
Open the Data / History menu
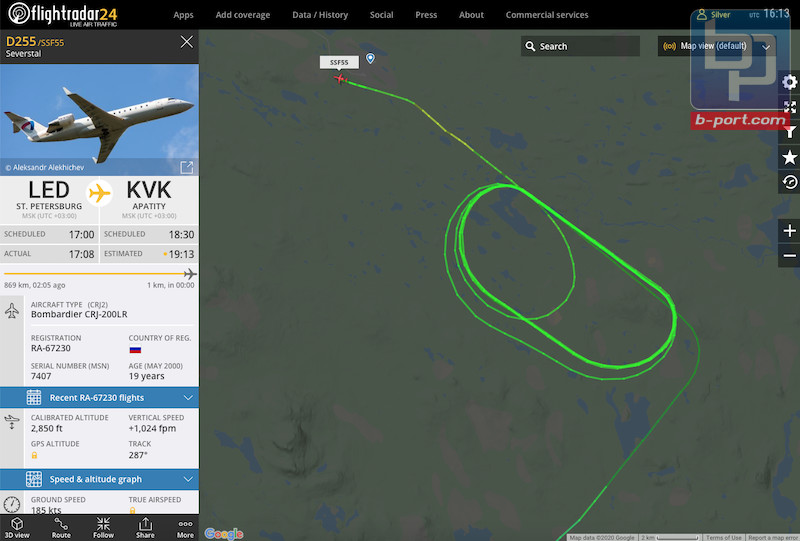[x=320, y=15]
